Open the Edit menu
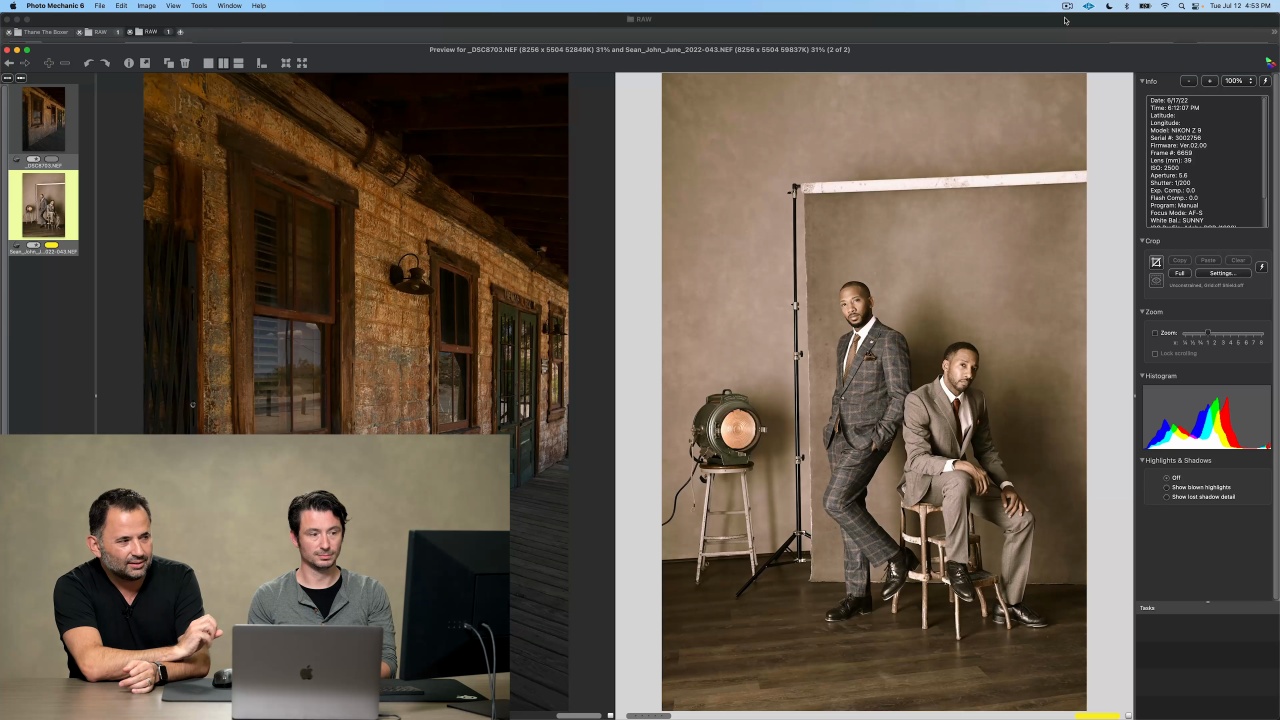 (121, 6)
